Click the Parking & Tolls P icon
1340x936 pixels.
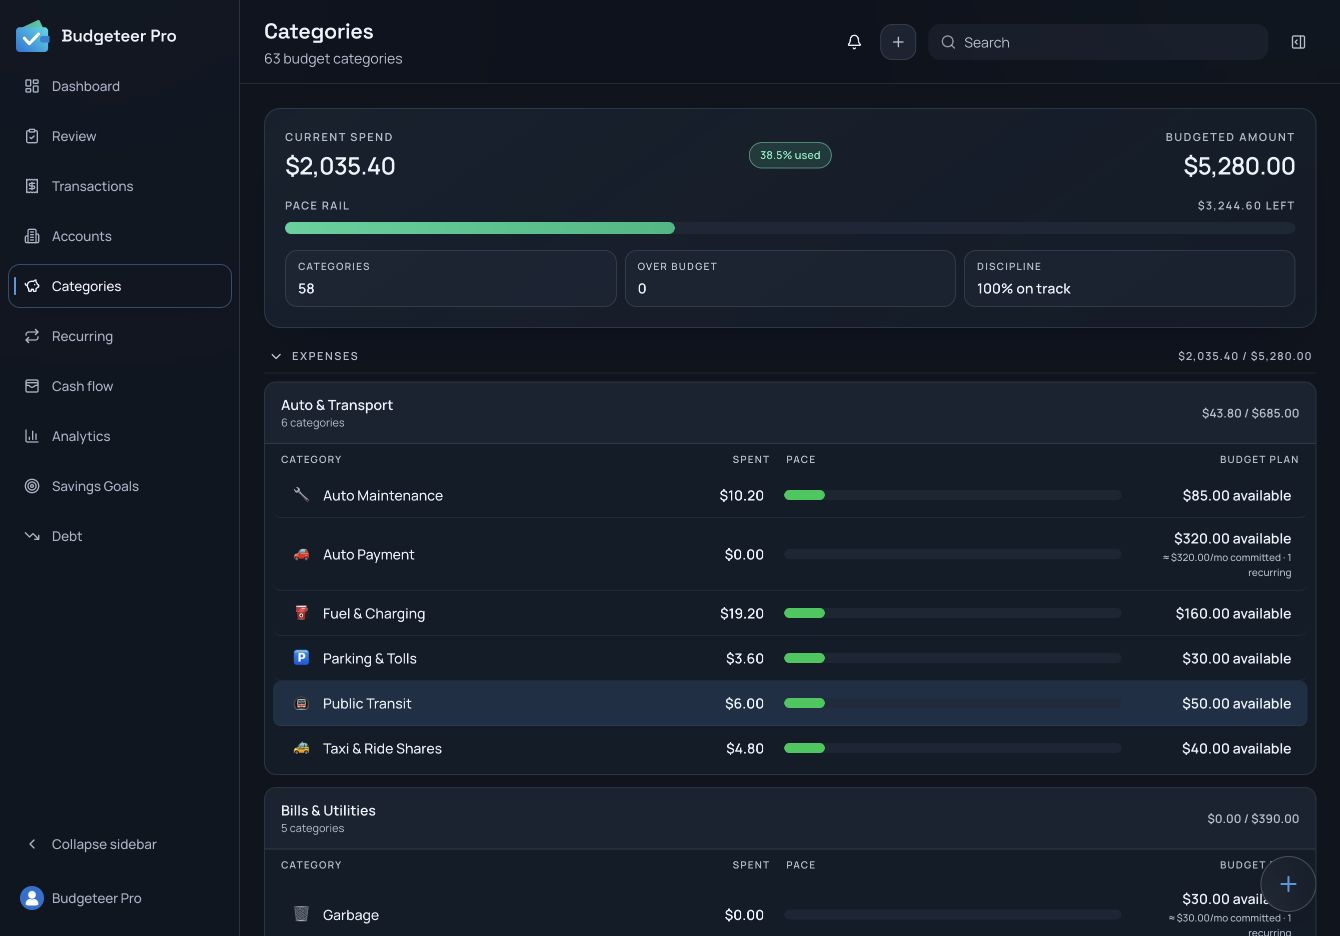(x=301, y=658)
